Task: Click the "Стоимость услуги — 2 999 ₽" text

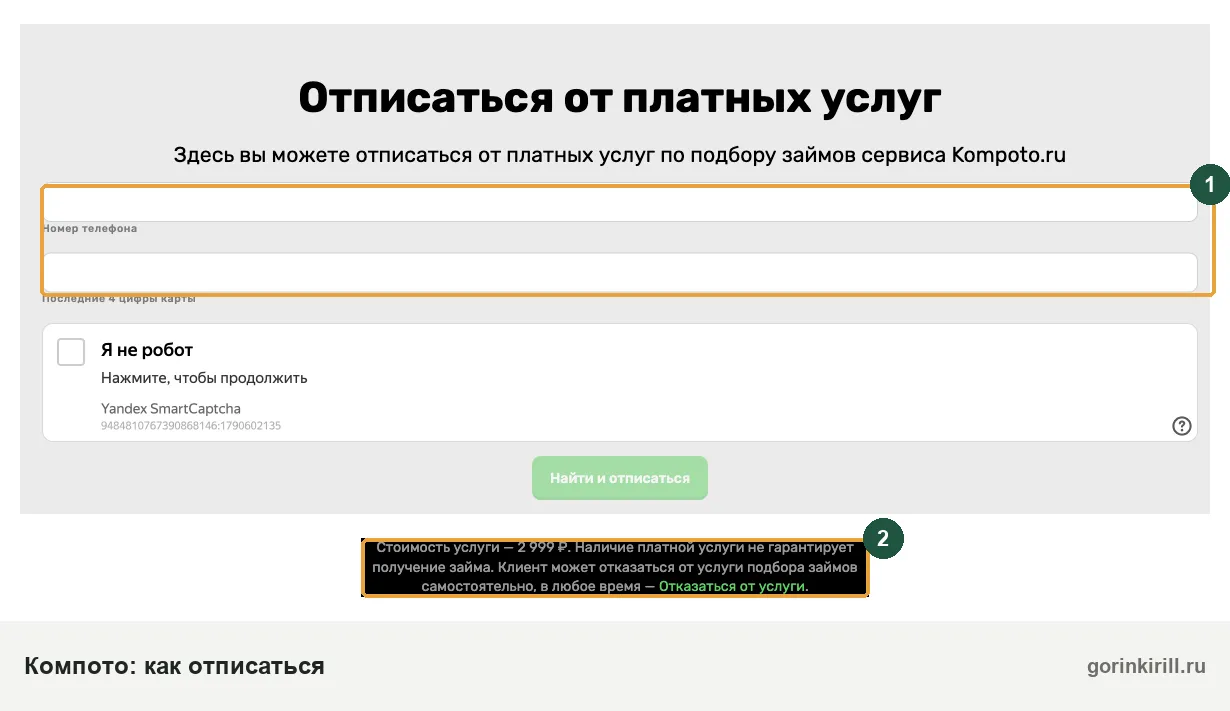Action: click(473, 548)
